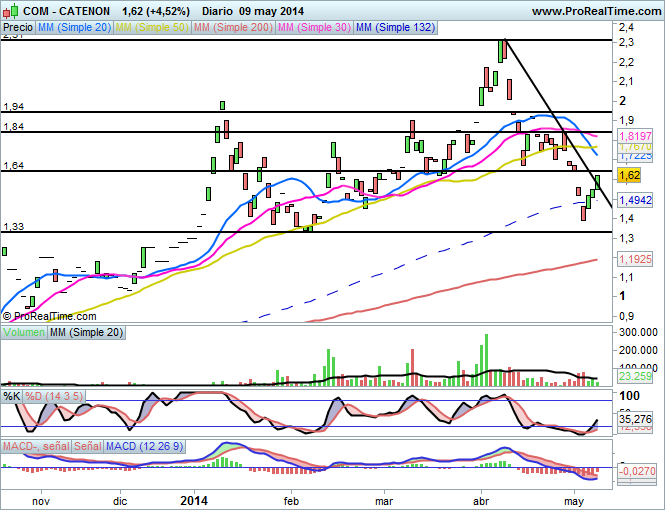The width and height of the screenshot is (665, 510).
Task: Click the Volumen panel label
Action: tap(24, 332)
